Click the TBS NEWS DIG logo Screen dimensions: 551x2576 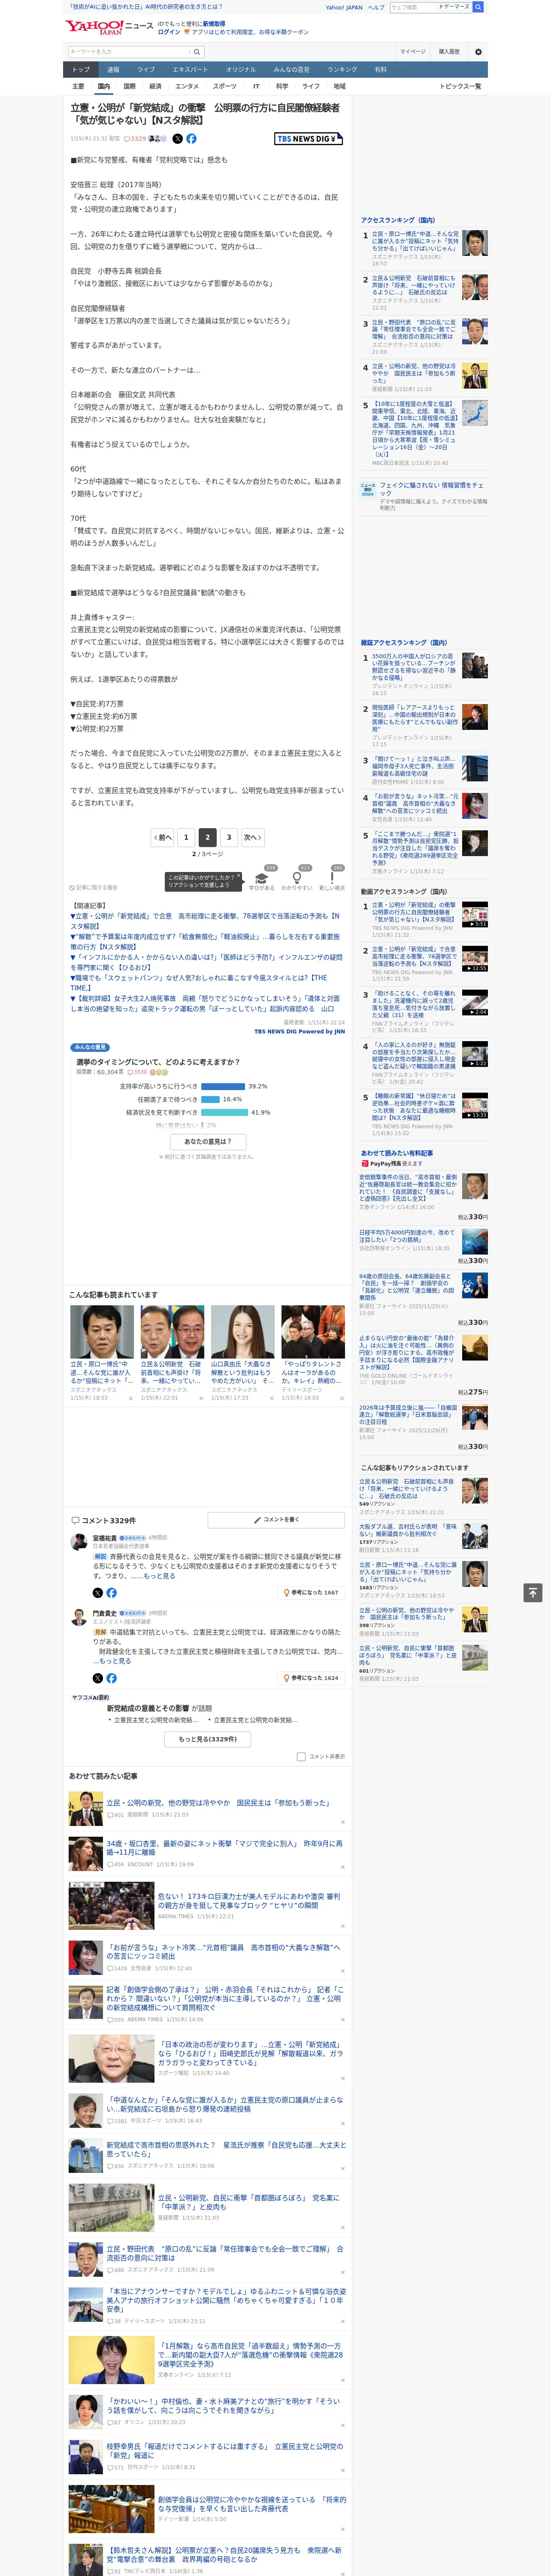(308, 139)
